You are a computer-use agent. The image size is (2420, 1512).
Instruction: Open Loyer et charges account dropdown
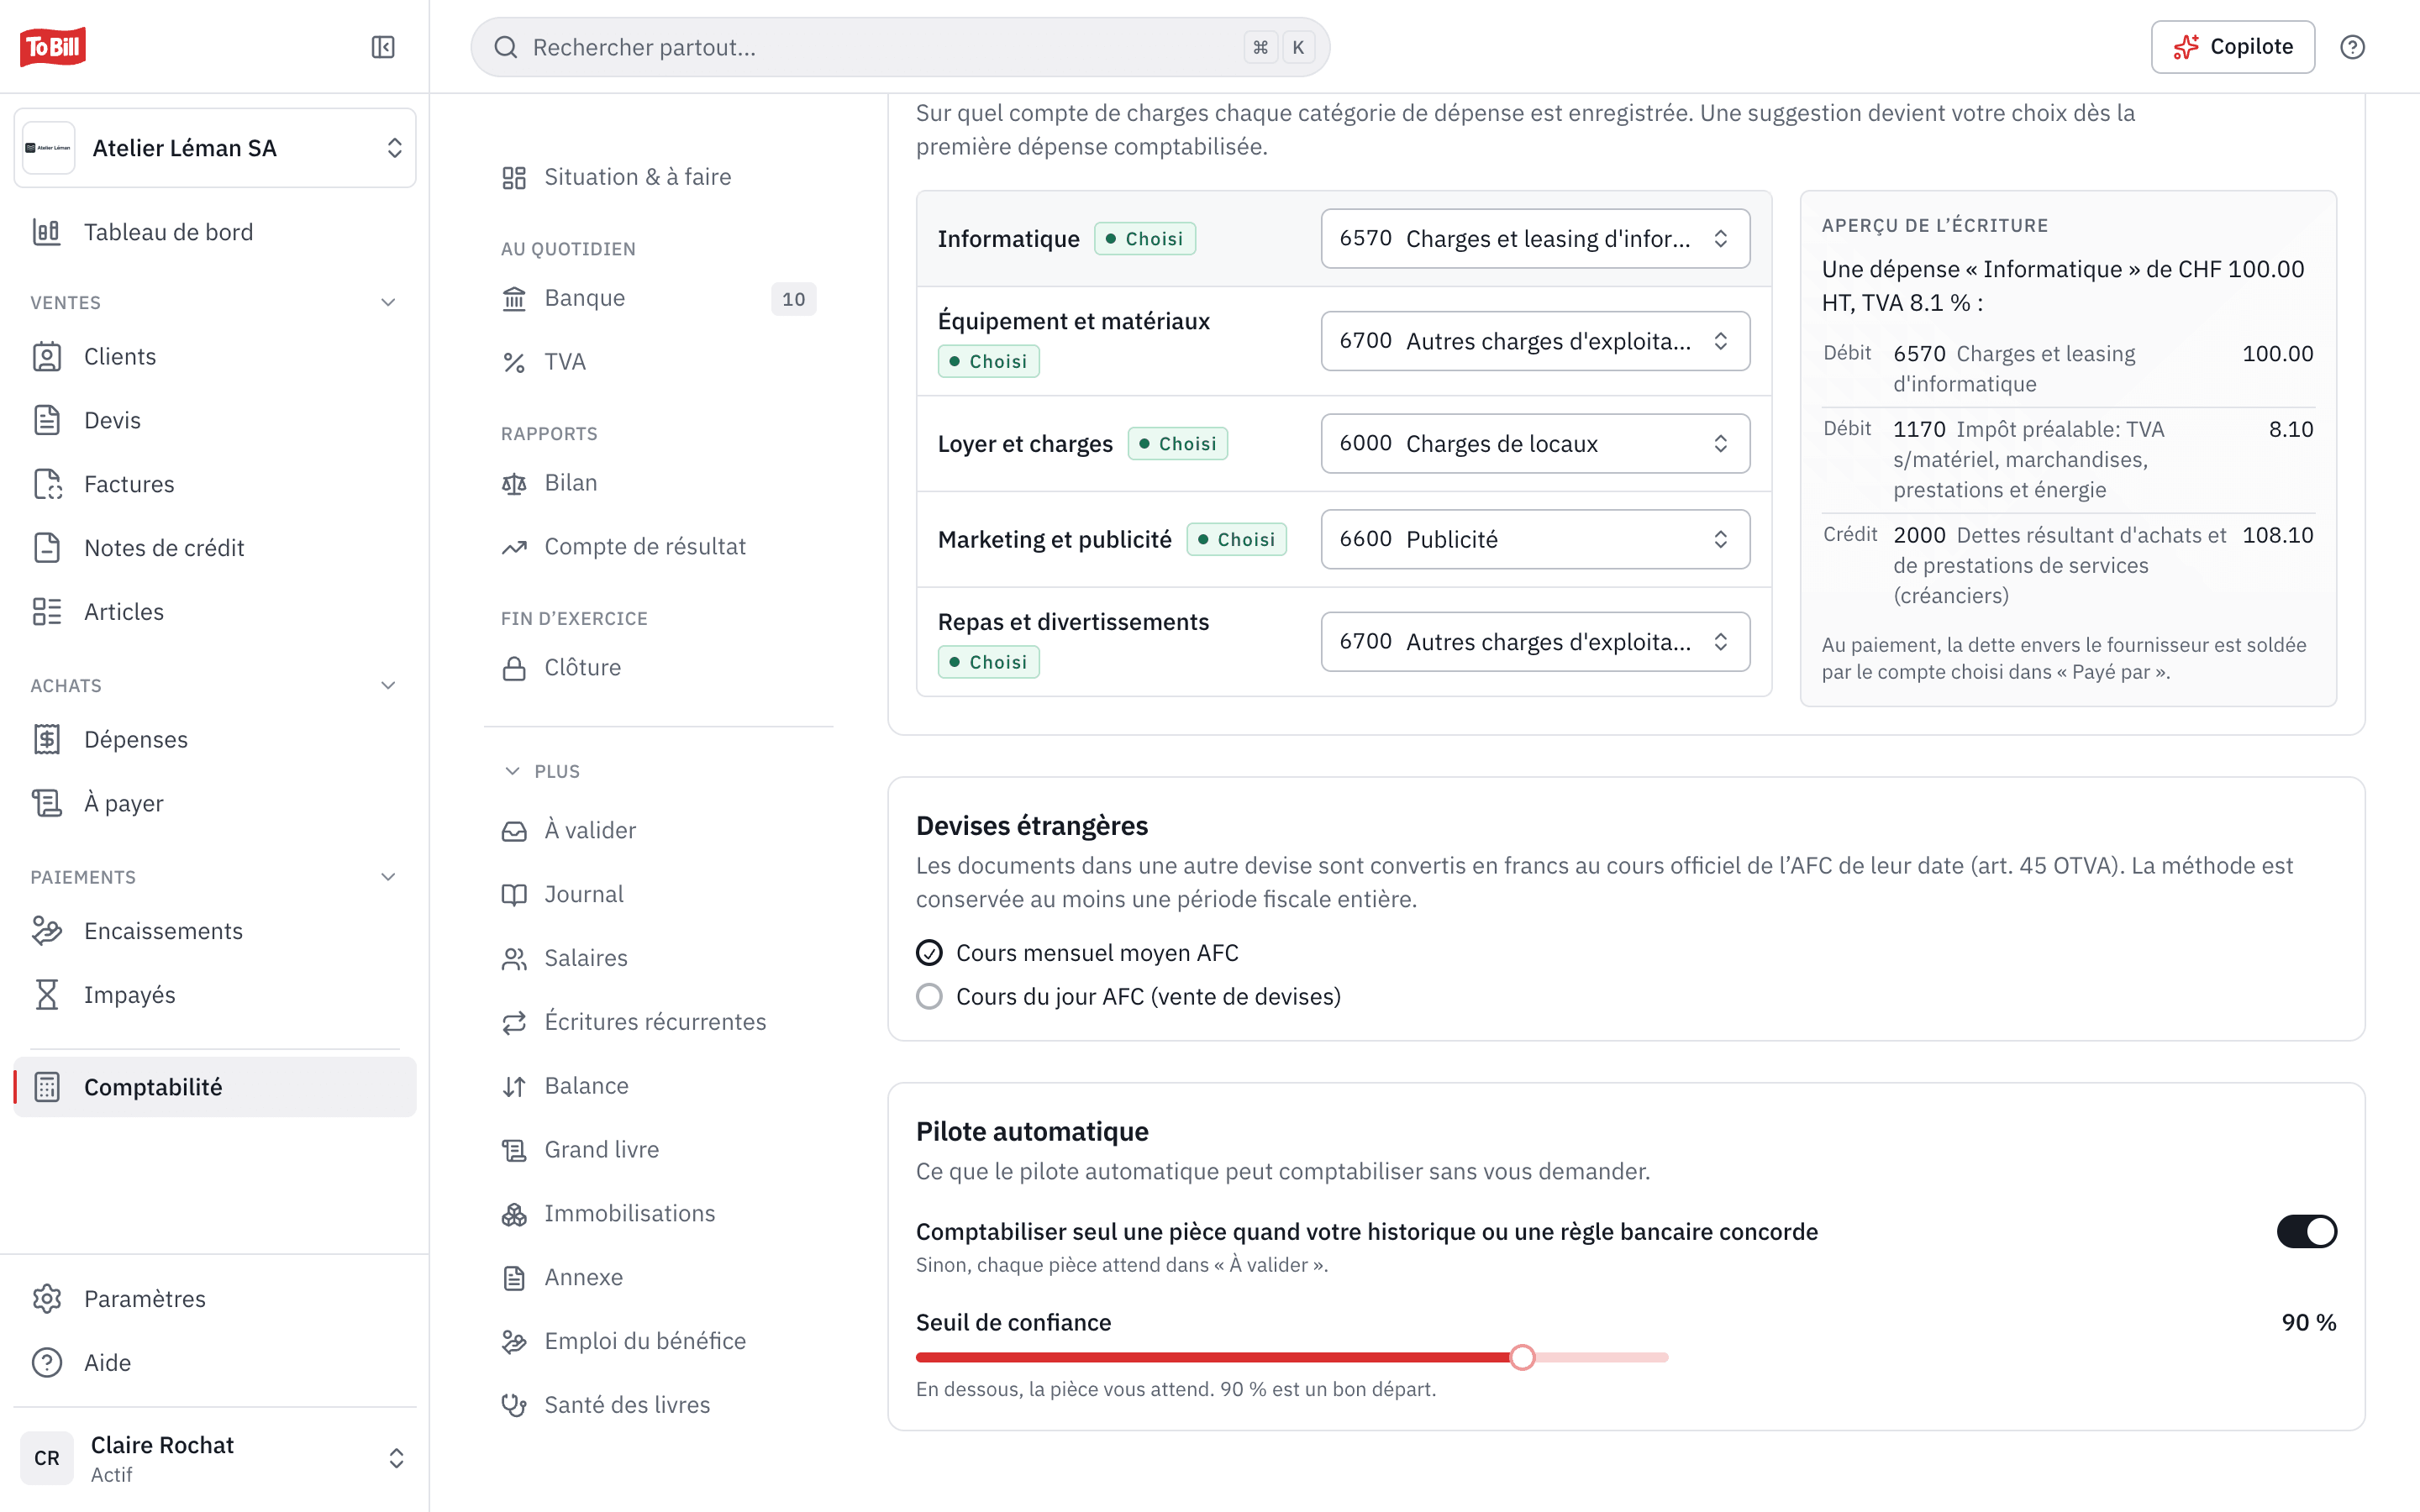click(1535, 444)
